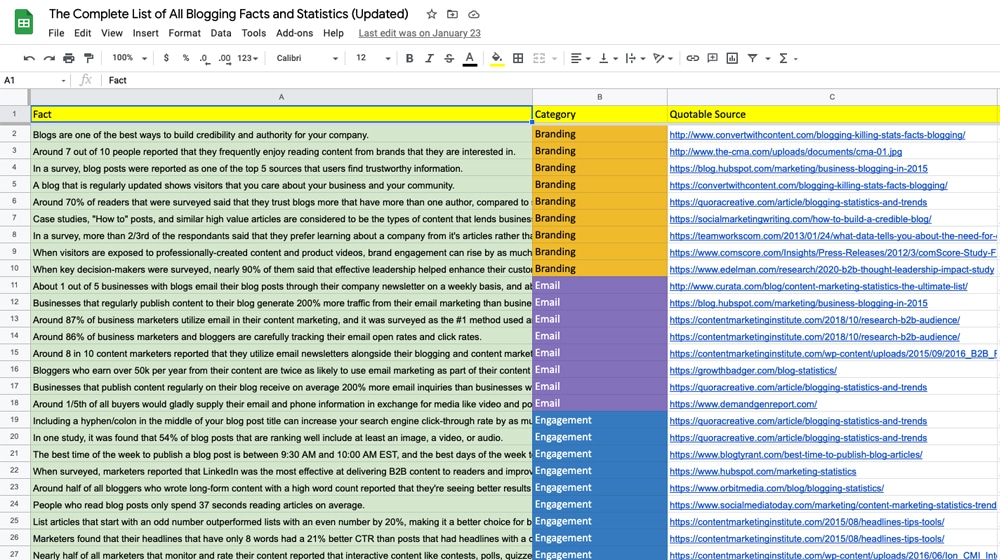Open the Tools menu
The image size is (1000, 560).
253,33
